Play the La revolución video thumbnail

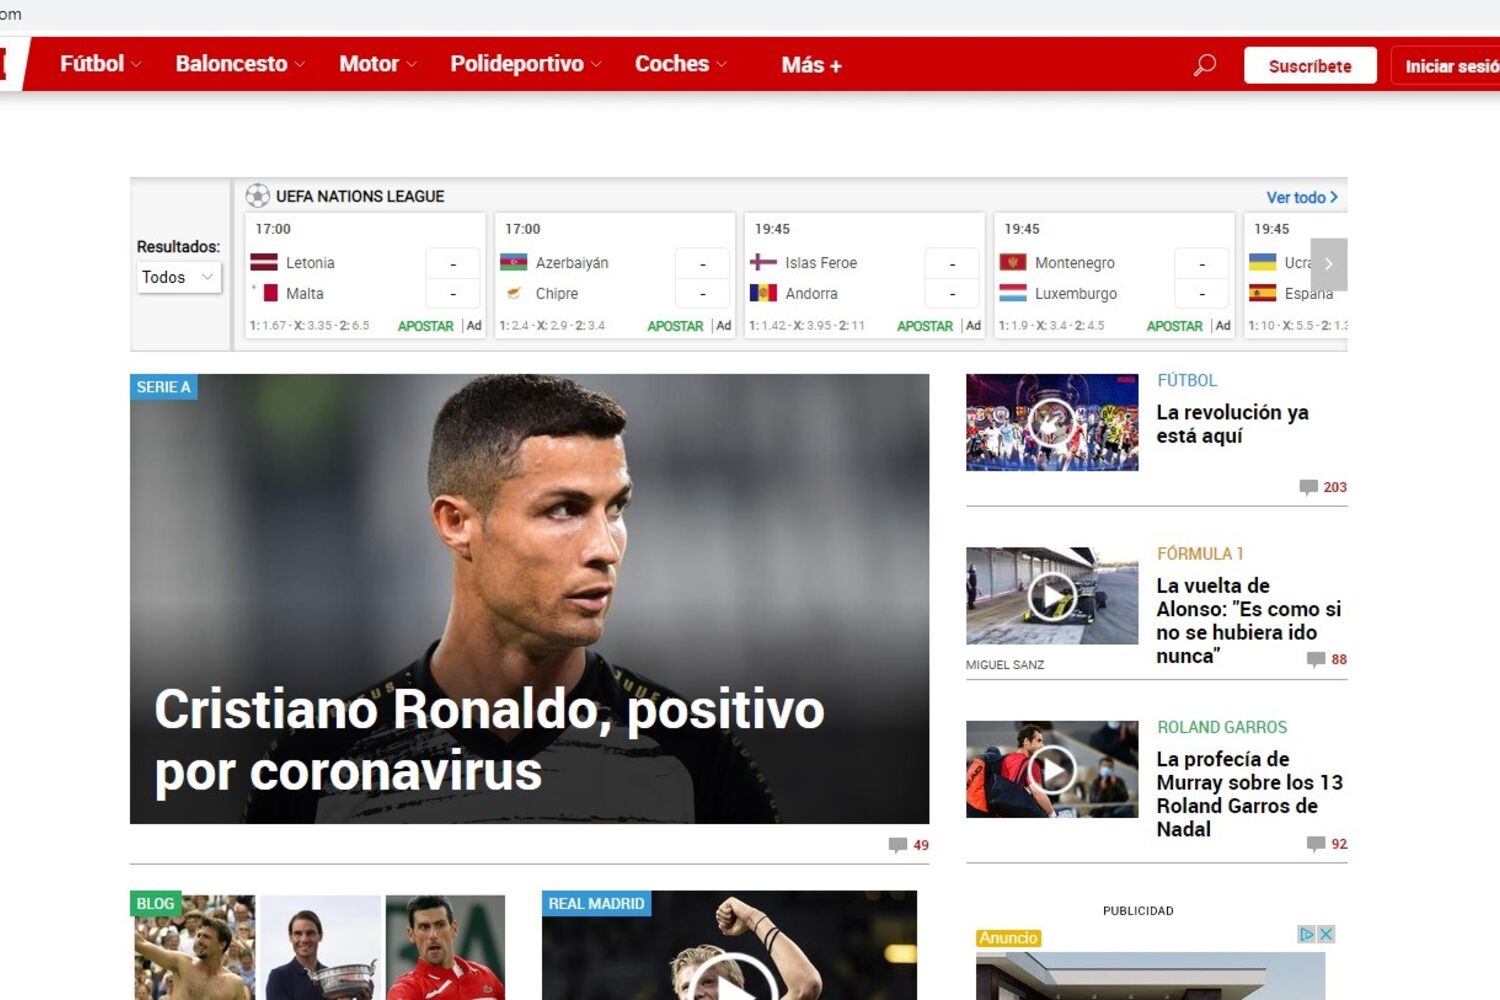1052,422
